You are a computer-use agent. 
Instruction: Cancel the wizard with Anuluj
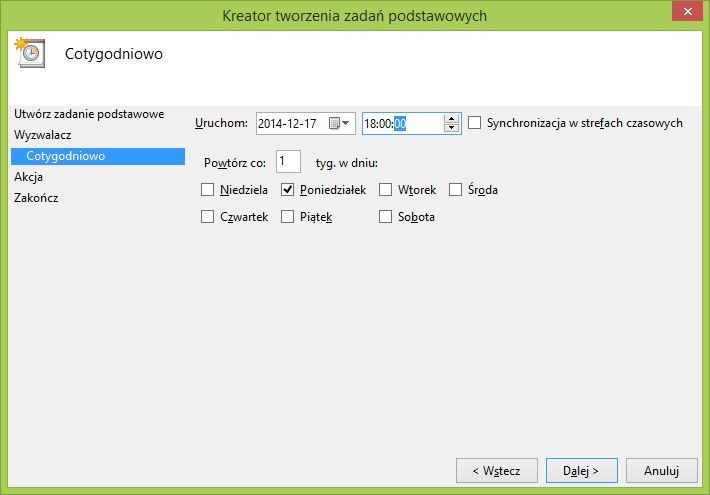click(662, 471)
